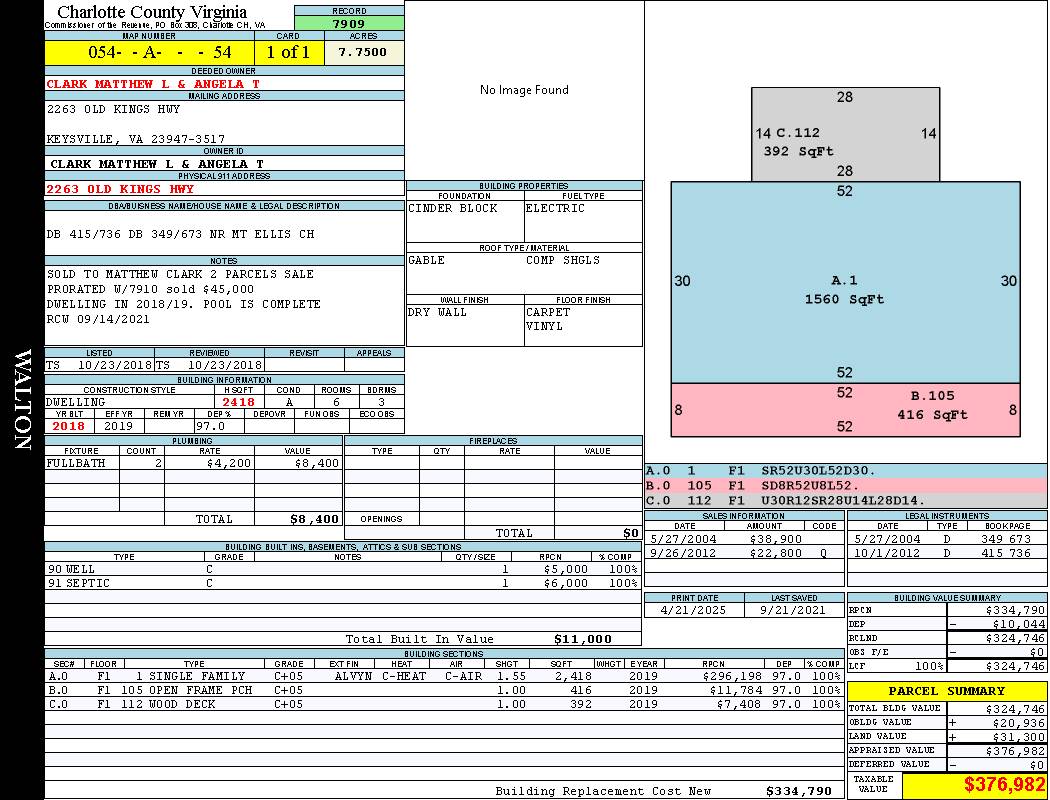Viewport: 1050px width, 800px height.
Task: Click legal instrument book/page 349 673
Action: click(x=1006, y=539)
